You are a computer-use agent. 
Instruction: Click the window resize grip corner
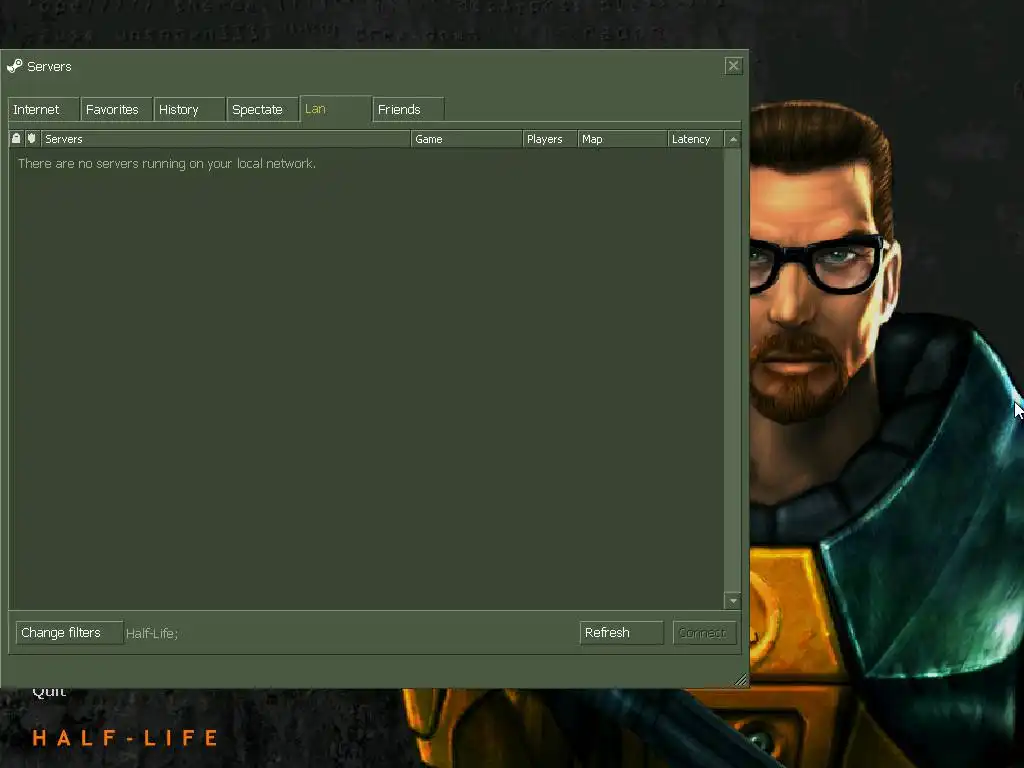pos(741,680)
